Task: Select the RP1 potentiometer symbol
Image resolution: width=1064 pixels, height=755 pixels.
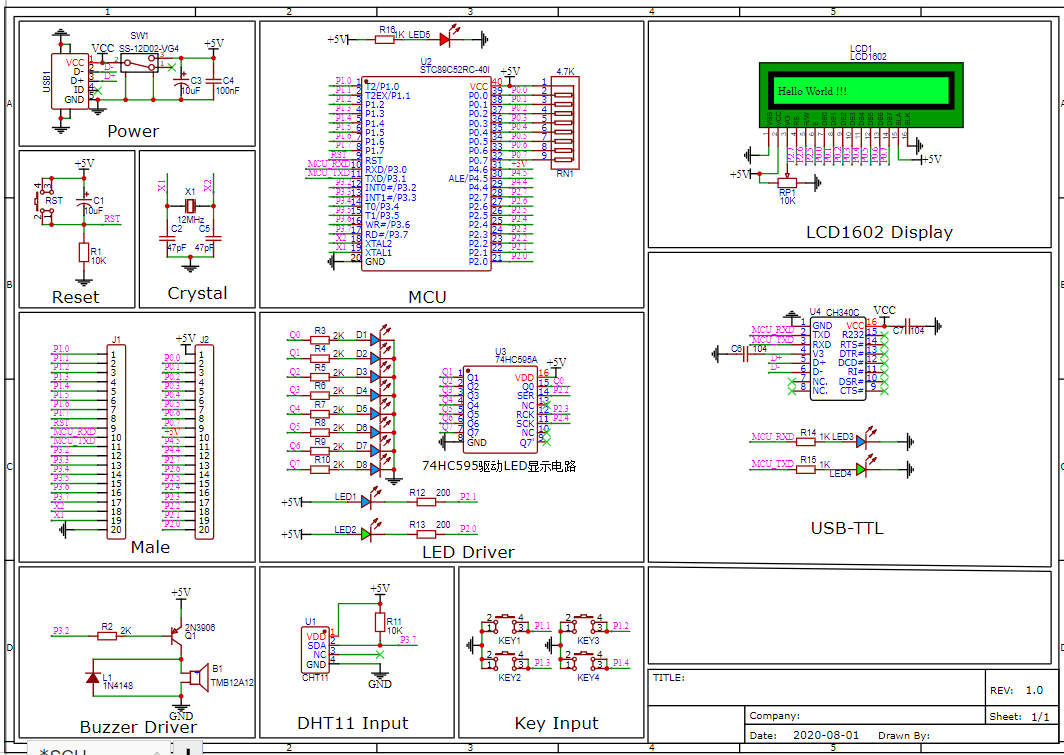Action: (787, 181)
